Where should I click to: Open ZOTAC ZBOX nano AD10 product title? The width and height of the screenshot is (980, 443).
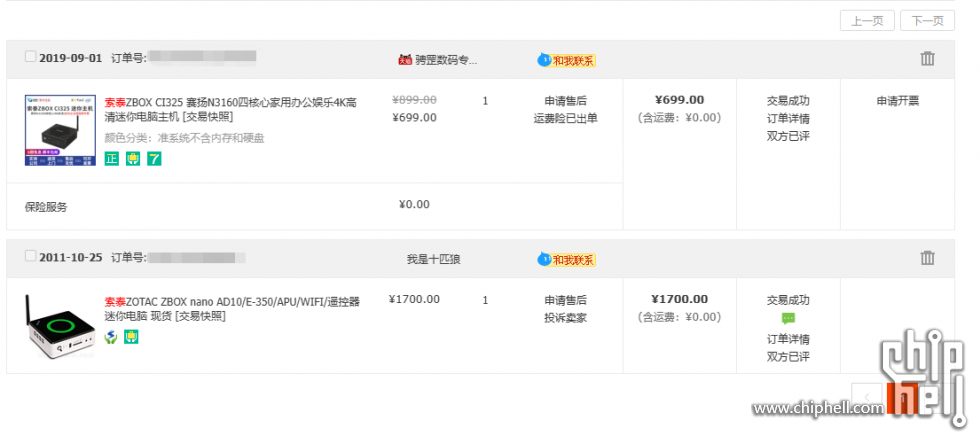[x=232, y=309]
